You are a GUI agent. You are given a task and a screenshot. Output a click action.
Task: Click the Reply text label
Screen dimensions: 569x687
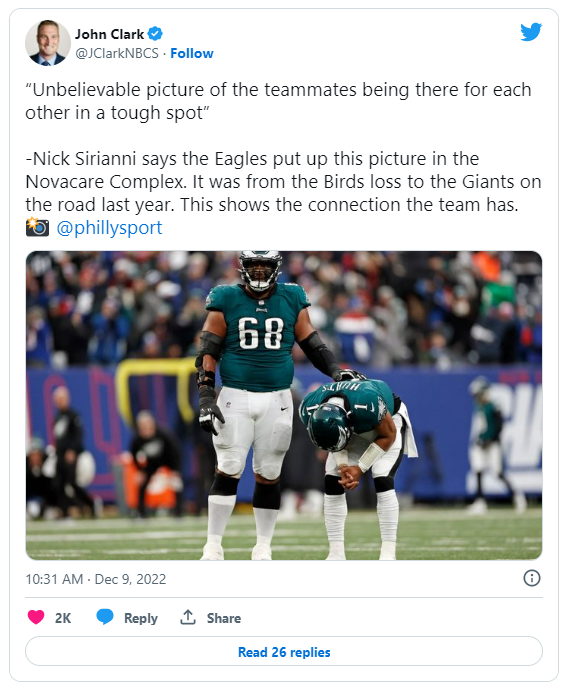(141, 618)
